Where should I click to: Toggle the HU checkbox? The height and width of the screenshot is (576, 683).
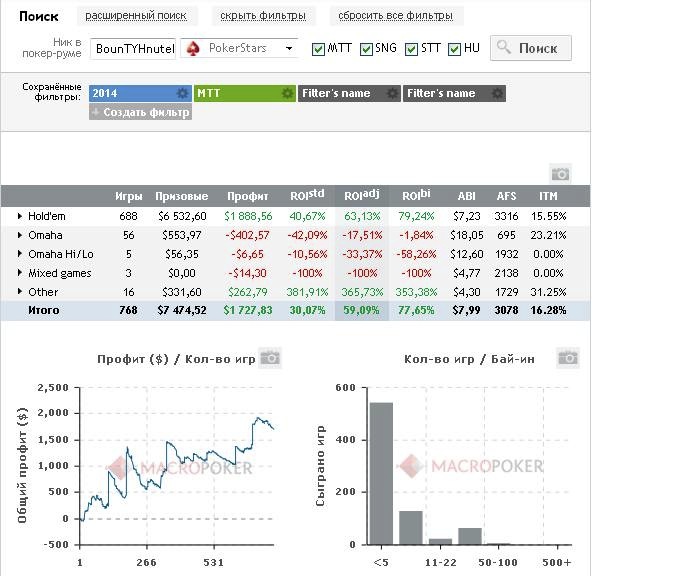(x=454, y=49)
